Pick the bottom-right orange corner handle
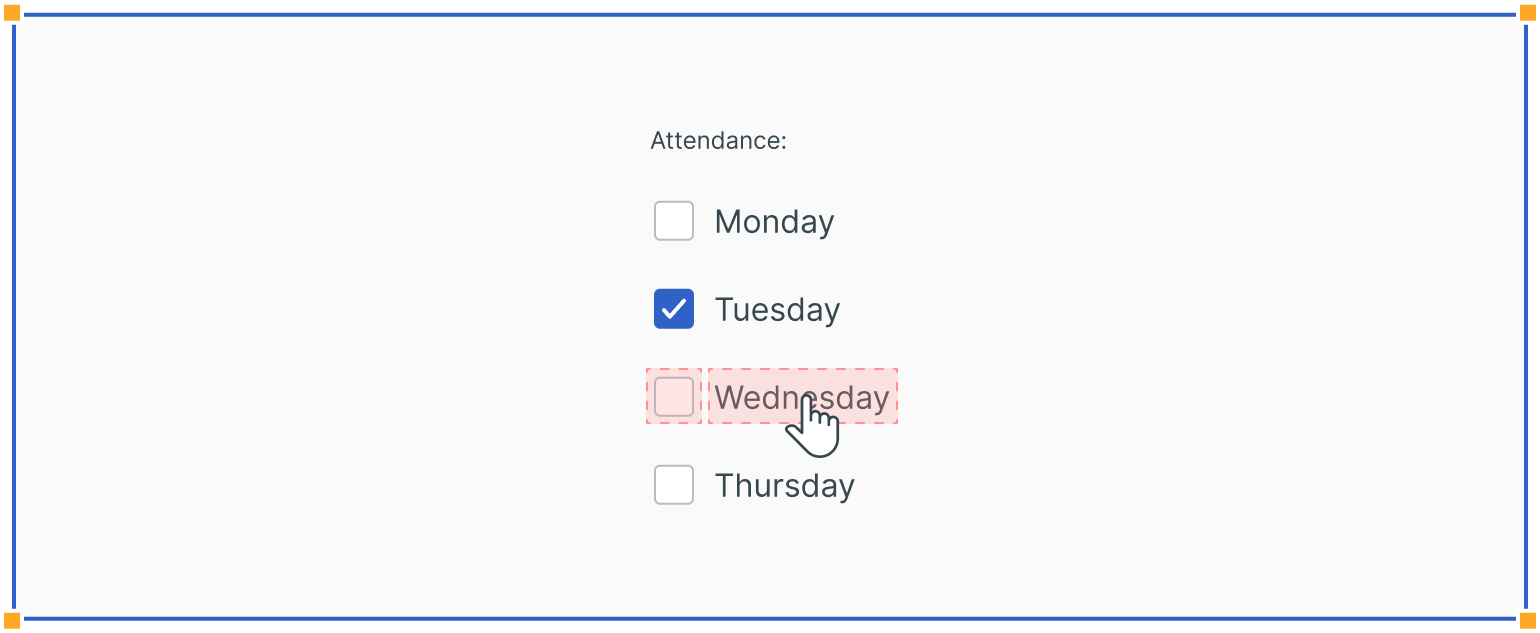1540x633 pixels. 1528,621
